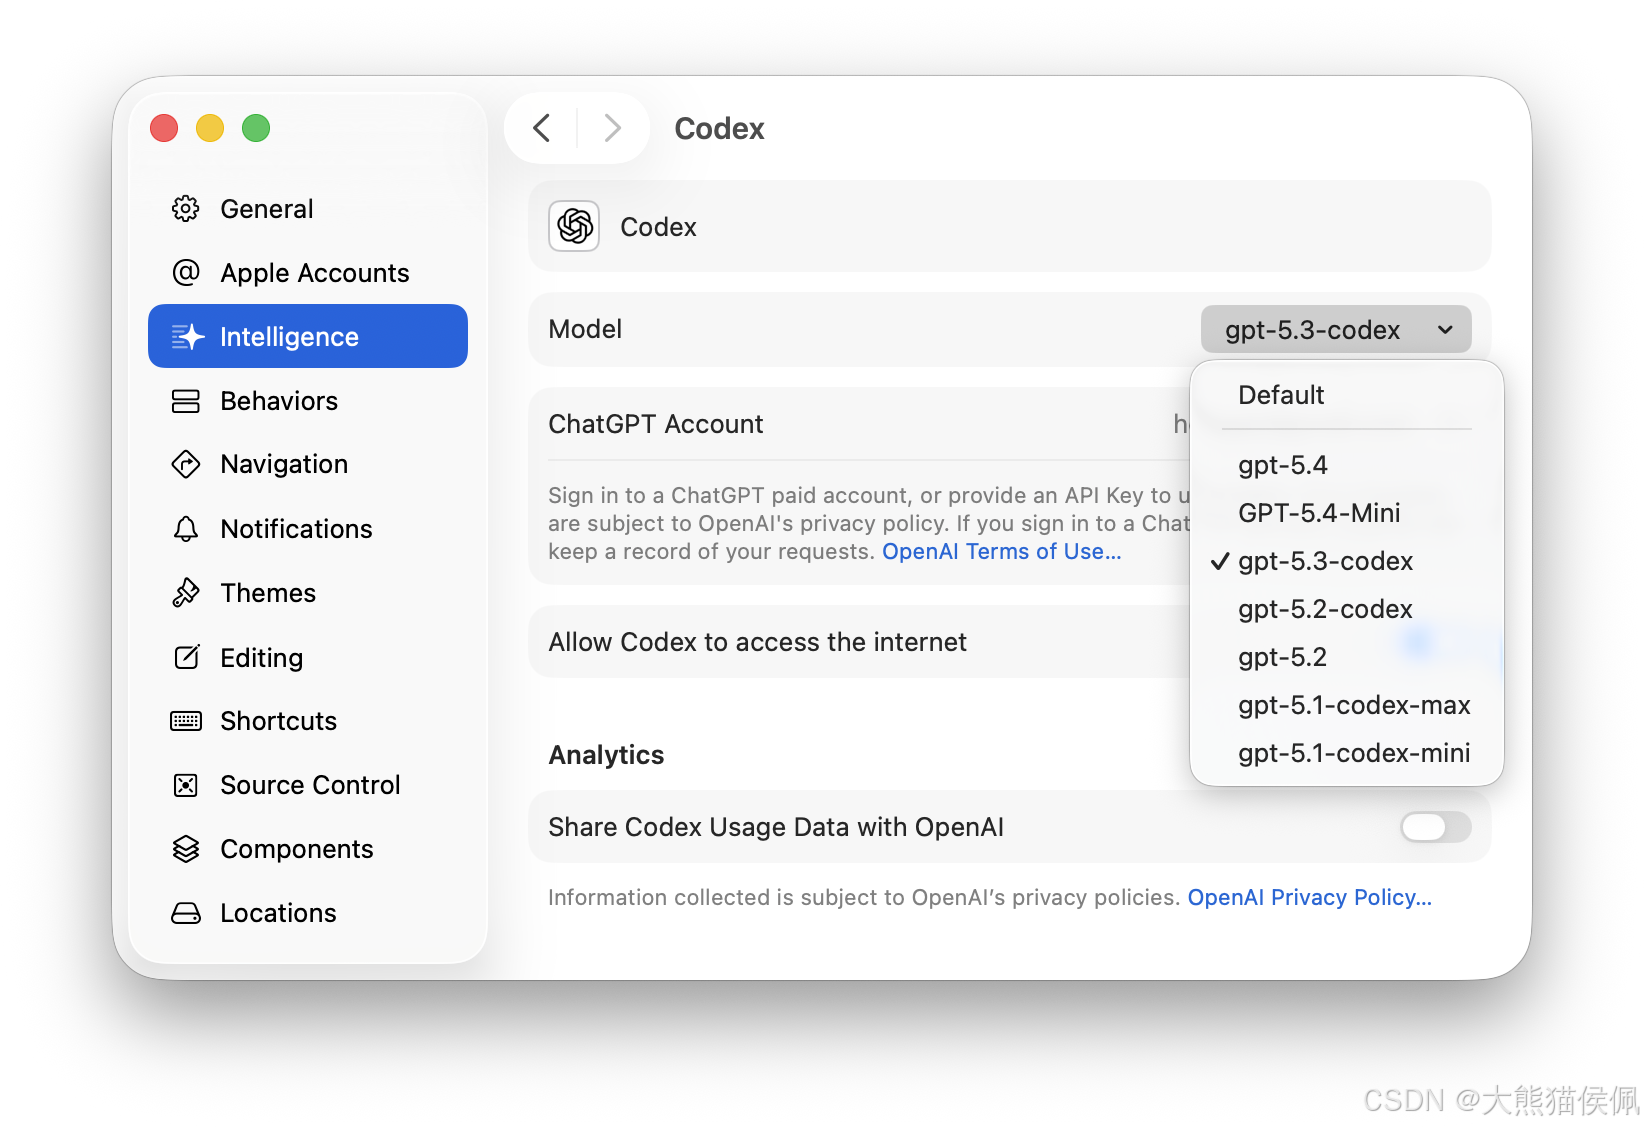
Task: Open Notifications settings pane
Action: click(x=308, y=529)
